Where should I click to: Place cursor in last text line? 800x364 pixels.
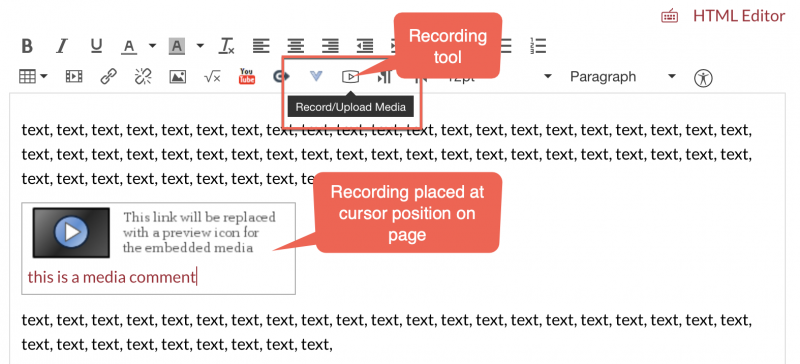[x=177, y=345]
